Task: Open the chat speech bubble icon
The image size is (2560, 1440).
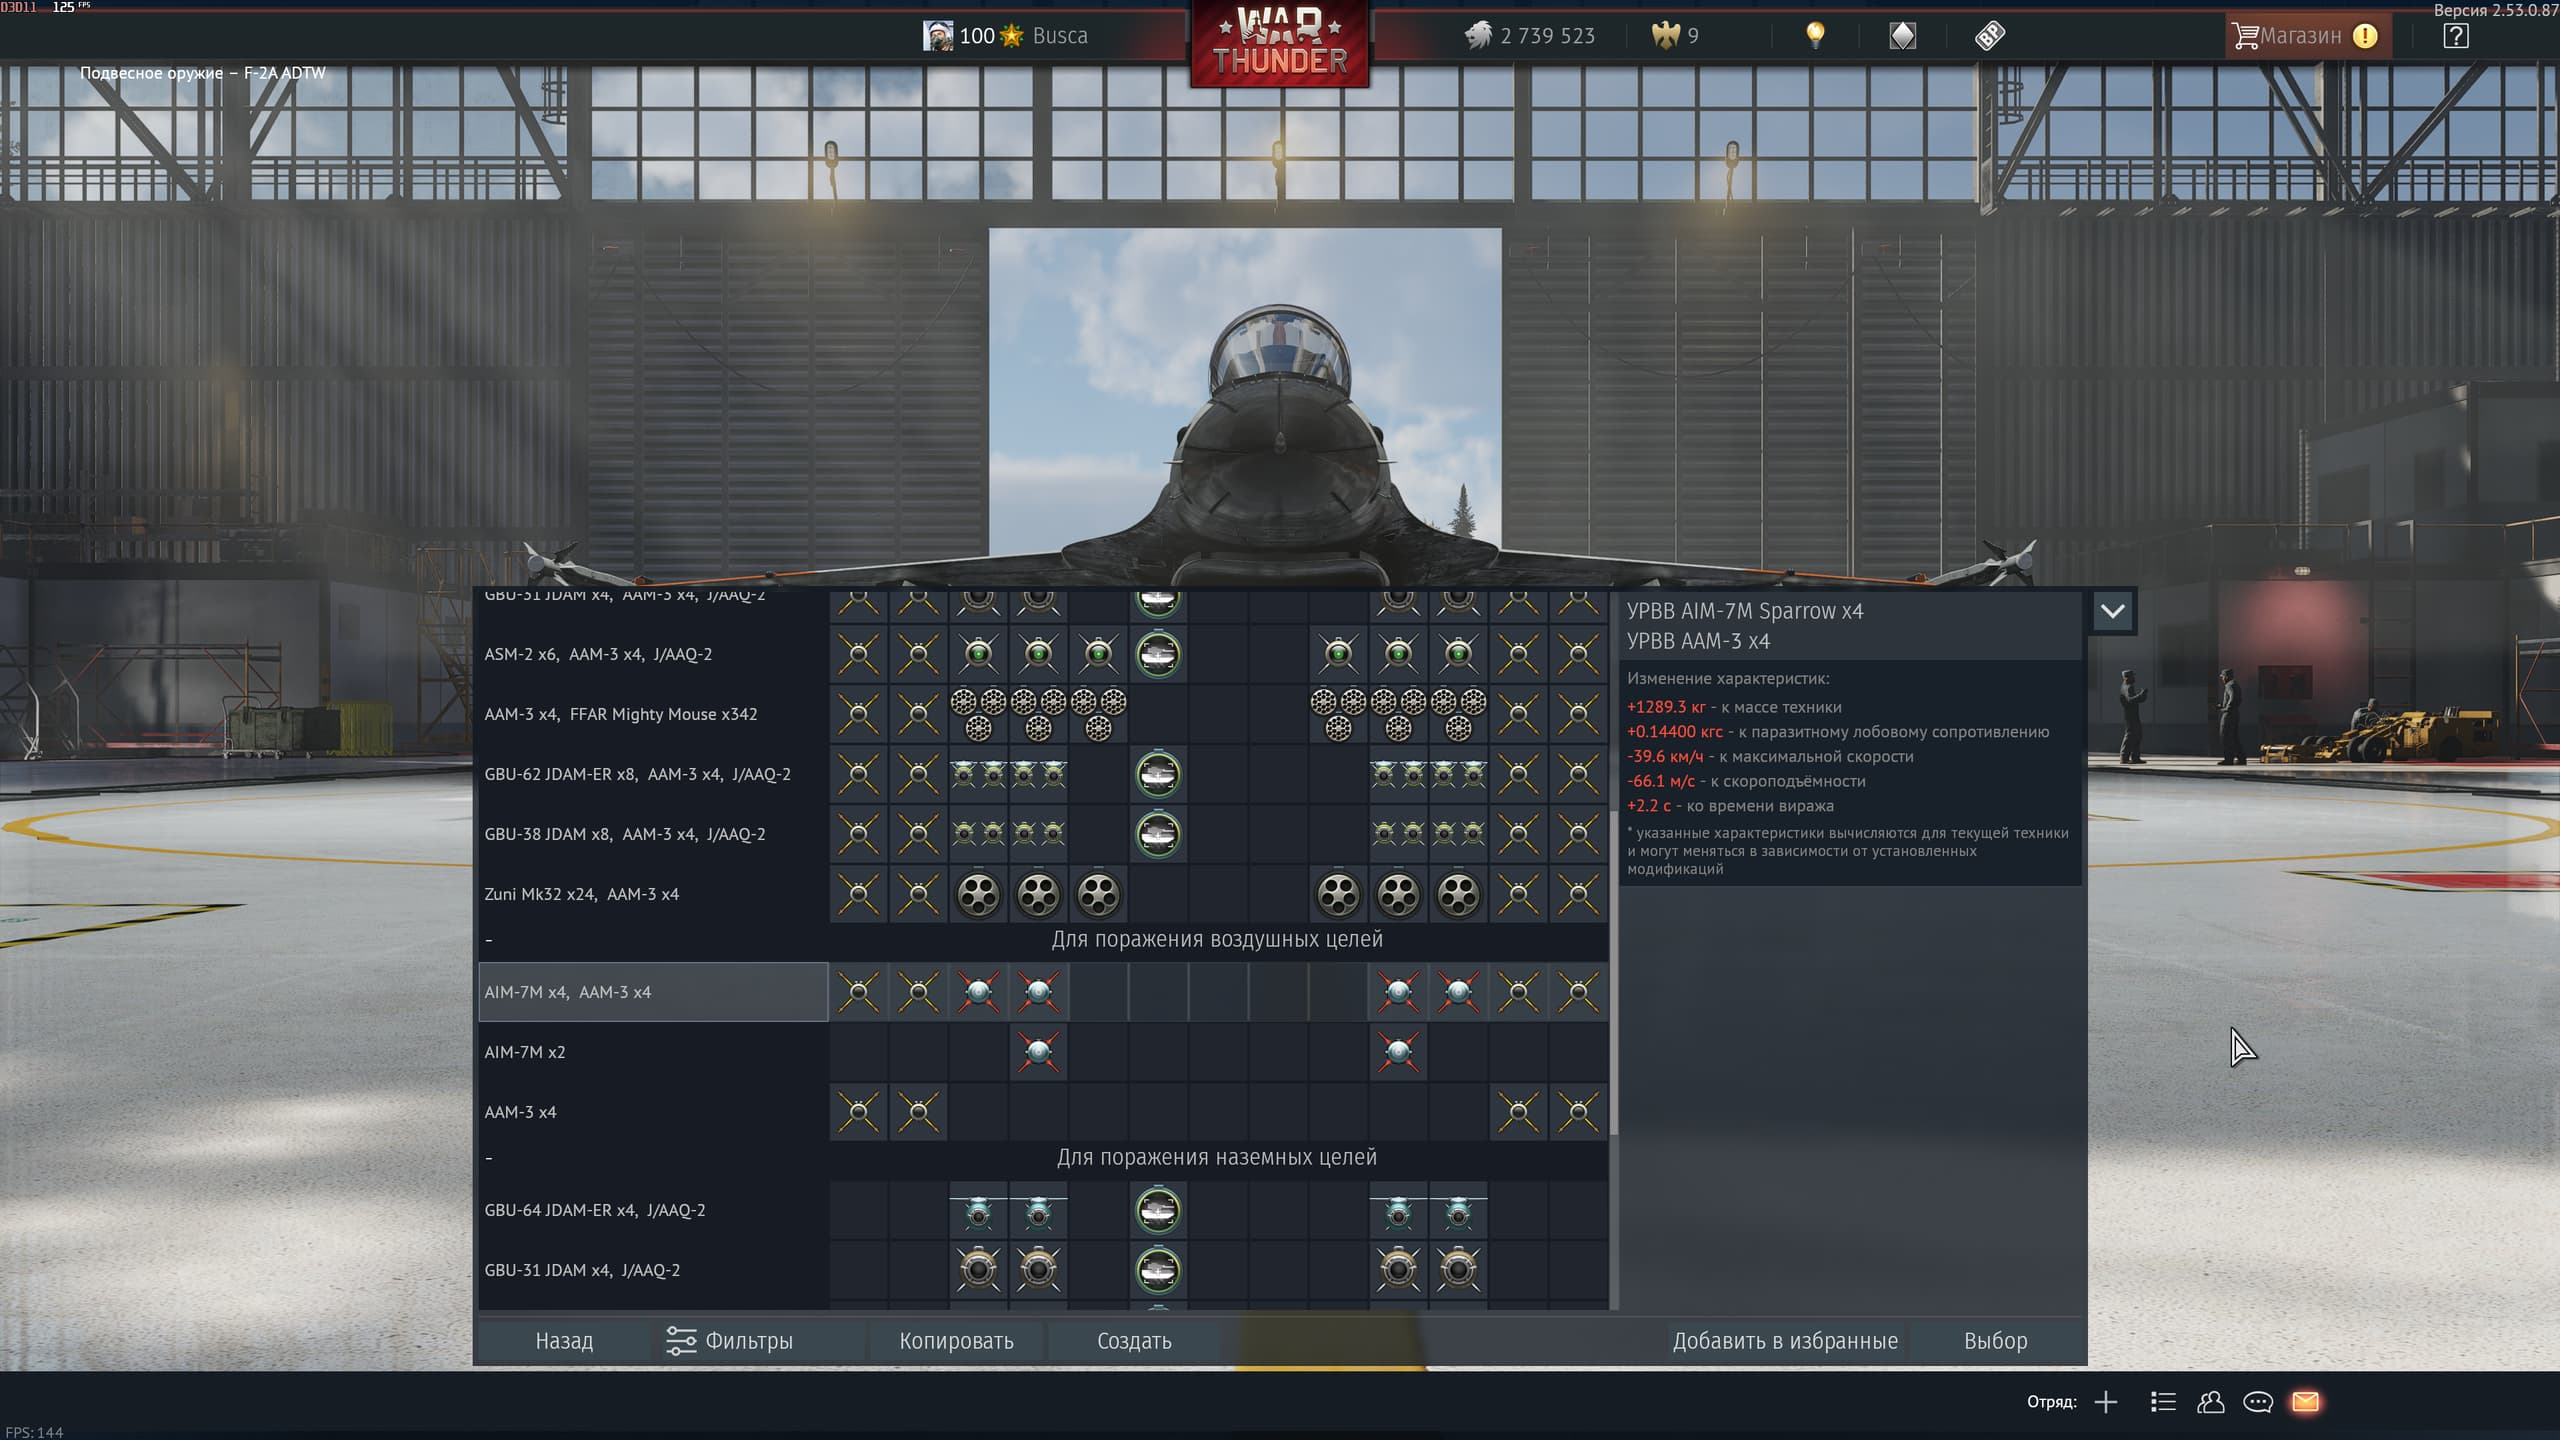Action: 2258,1402
